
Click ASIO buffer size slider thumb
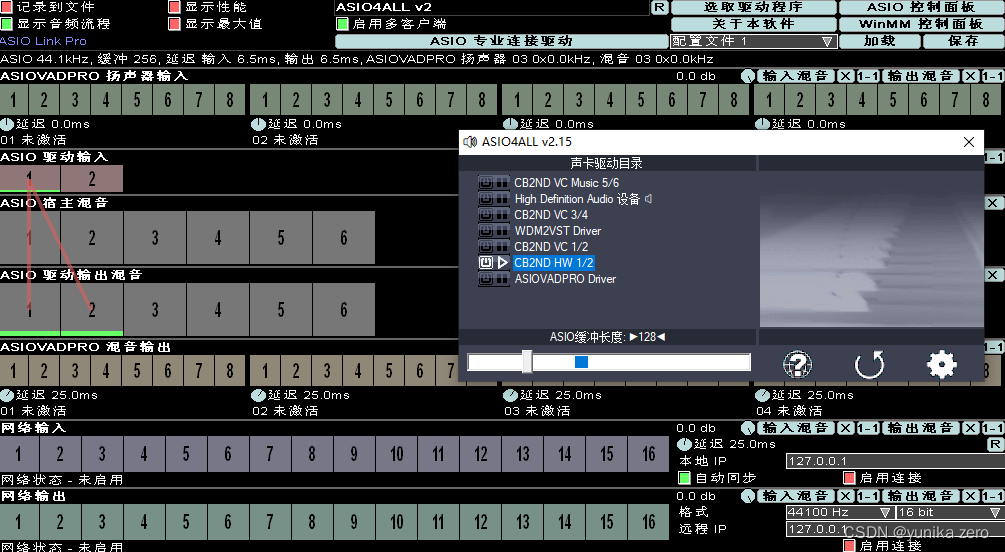[x=527, y=362]
